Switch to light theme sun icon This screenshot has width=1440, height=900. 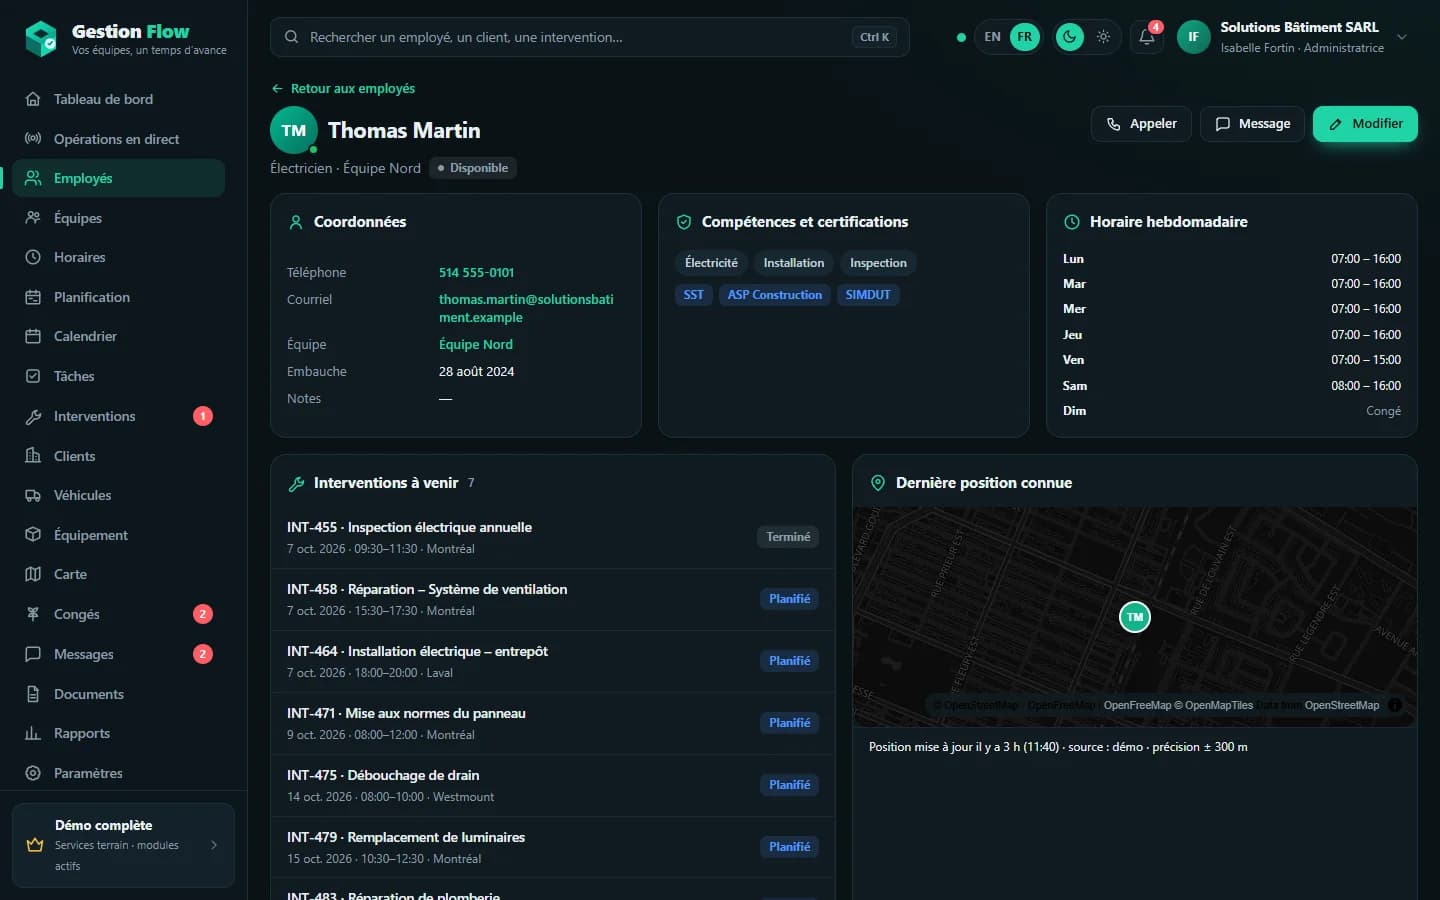1103,37
